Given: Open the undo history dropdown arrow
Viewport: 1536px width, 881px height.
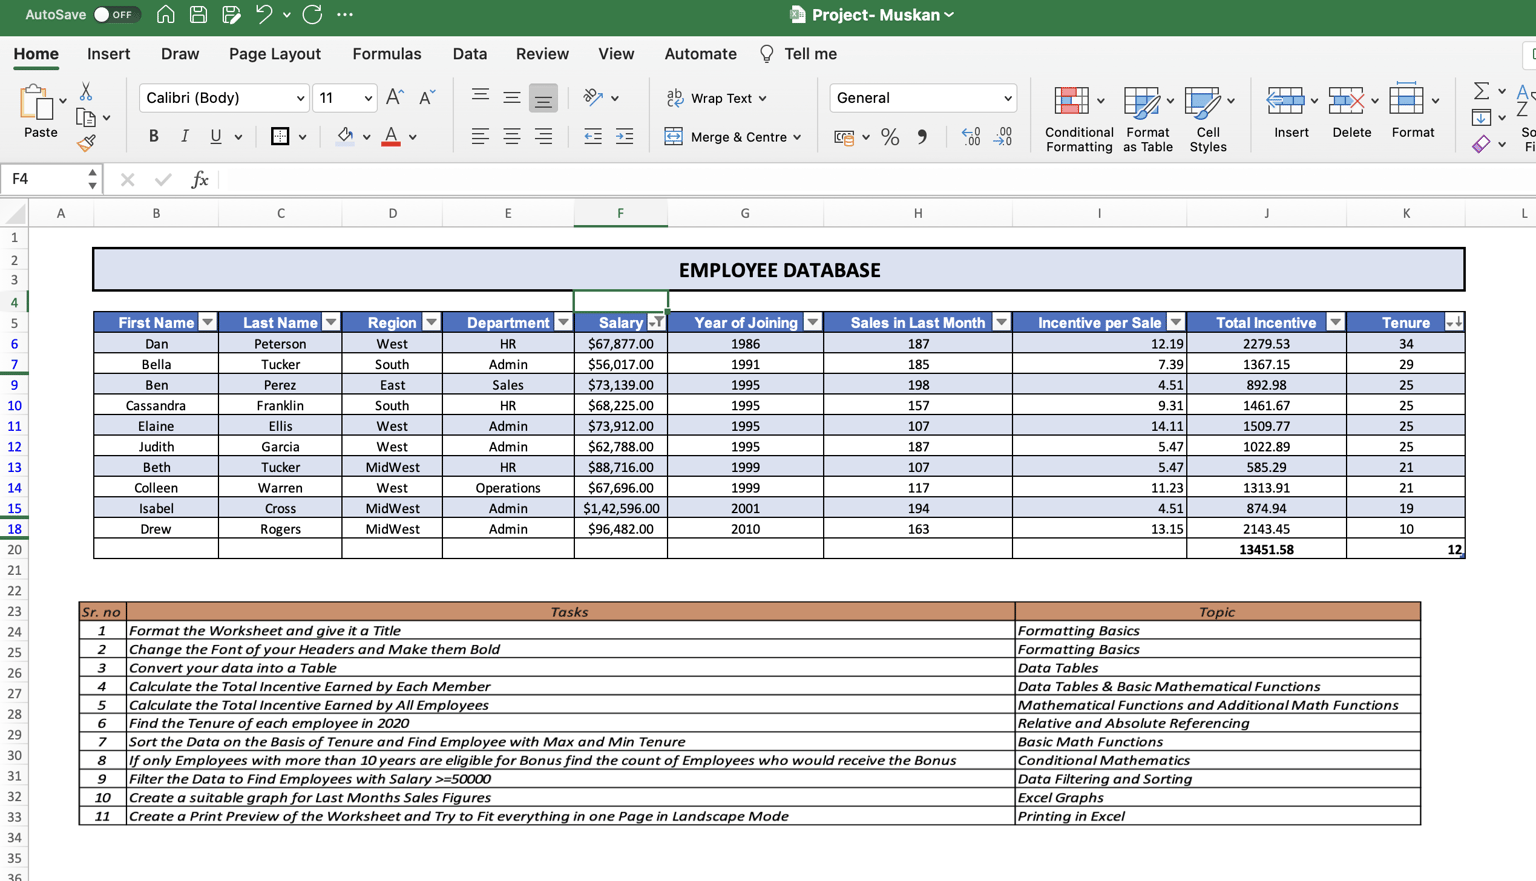Looking at the screenshot, I should 287,15.
